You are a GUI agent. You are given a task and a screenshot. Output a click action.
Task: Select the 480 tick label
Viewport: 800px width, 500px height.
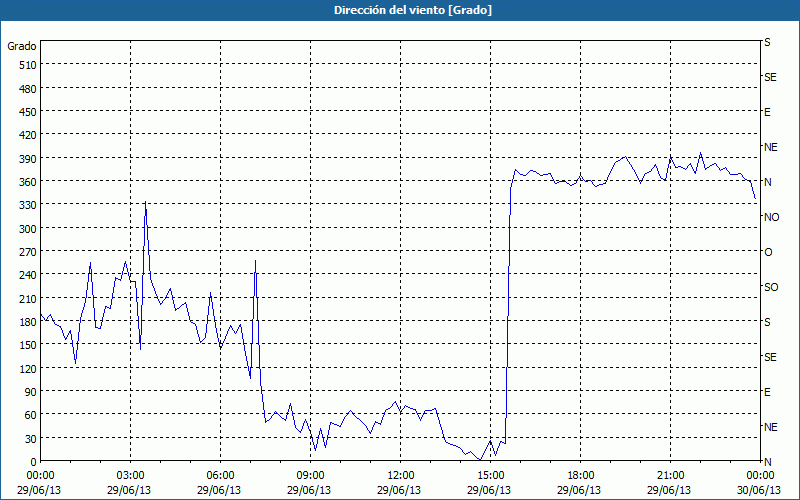tap(29, 89)
